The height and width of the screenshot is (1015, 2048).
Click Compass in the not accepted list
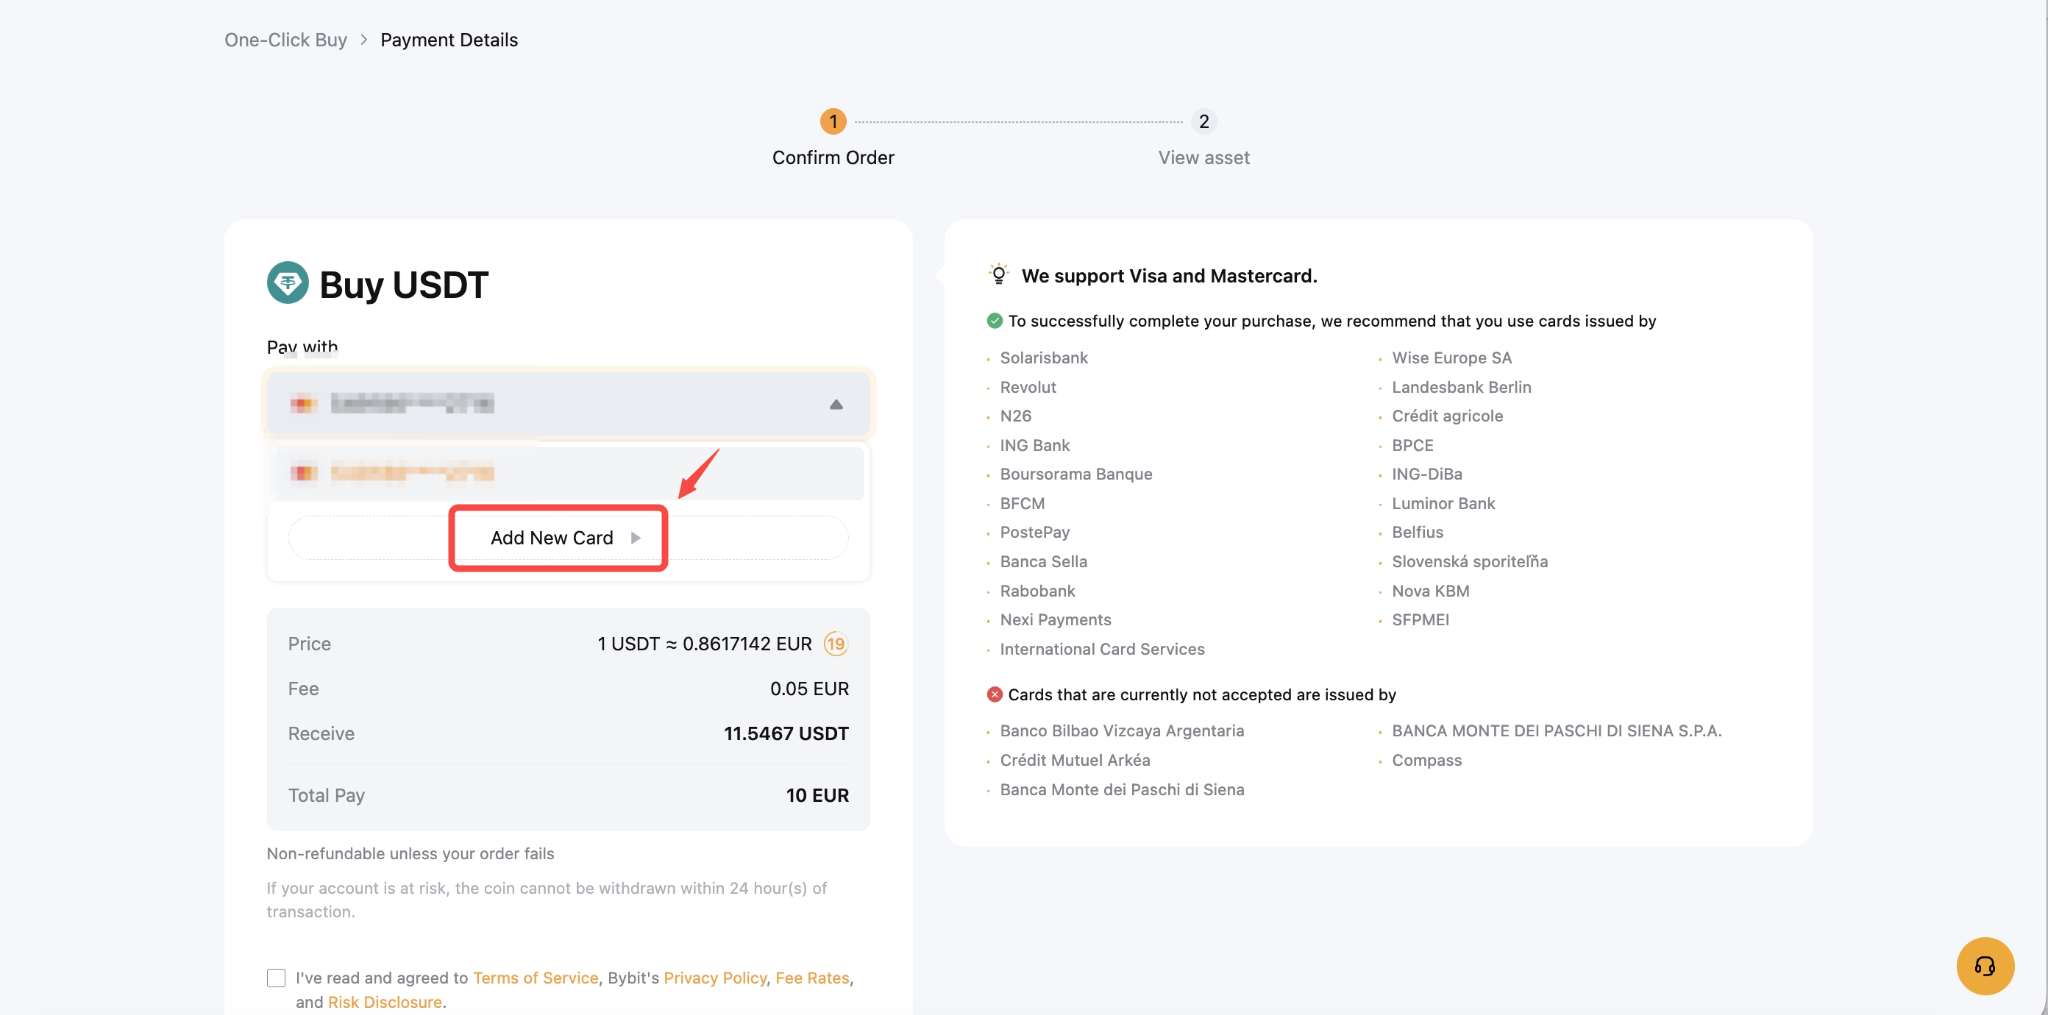pyautogui.click(x=1427, y=760)
